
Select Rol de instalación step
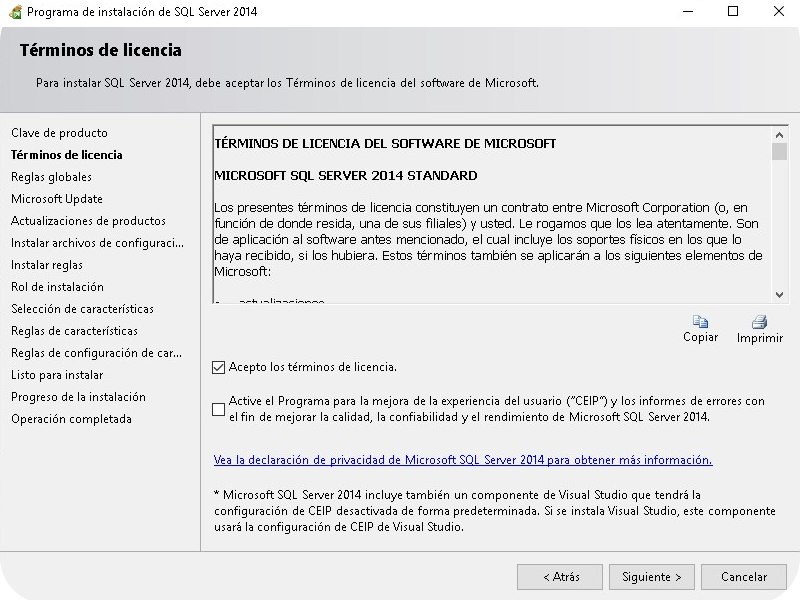pos(57,287)
